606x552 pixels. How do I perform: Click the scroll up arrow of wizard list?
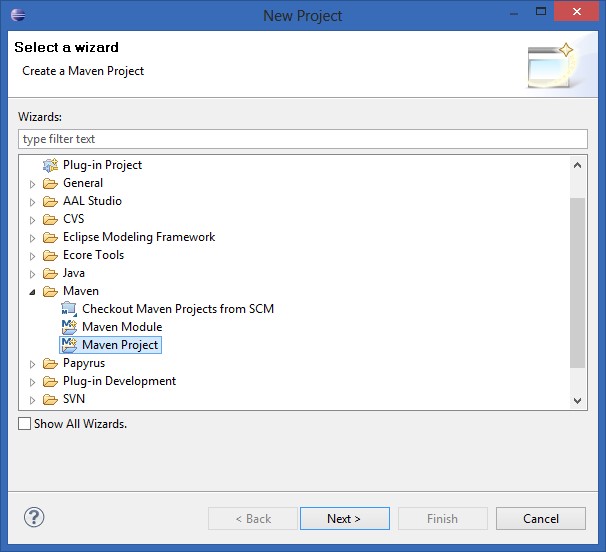point(577,165)
